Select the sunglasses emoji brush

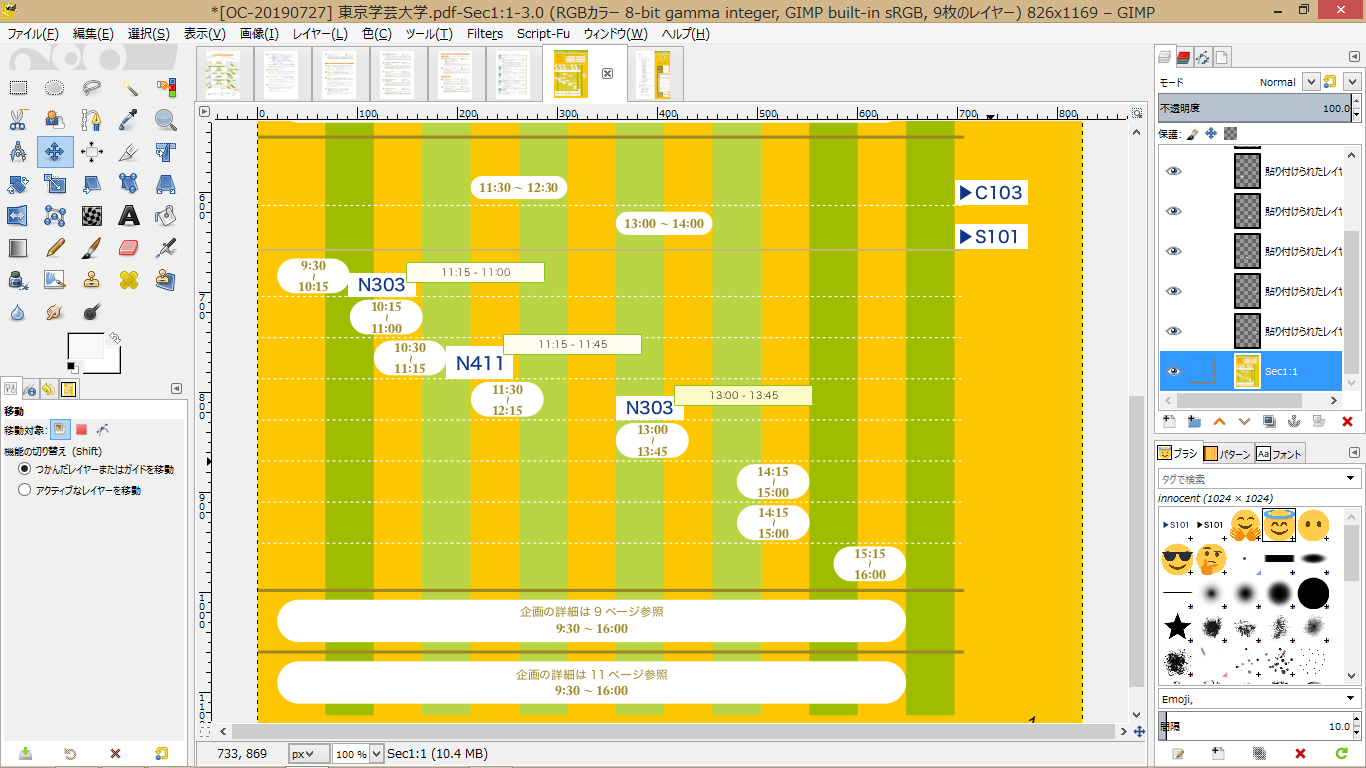(x=1178, y=559)
